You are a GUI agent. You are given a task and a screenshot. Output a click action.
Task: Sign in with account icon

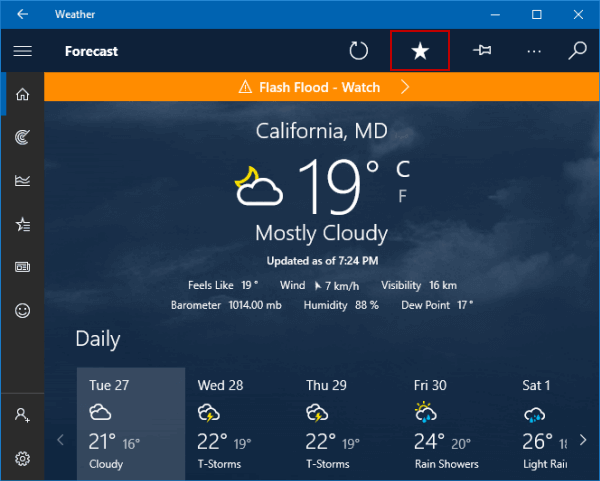tap(23, 415)
